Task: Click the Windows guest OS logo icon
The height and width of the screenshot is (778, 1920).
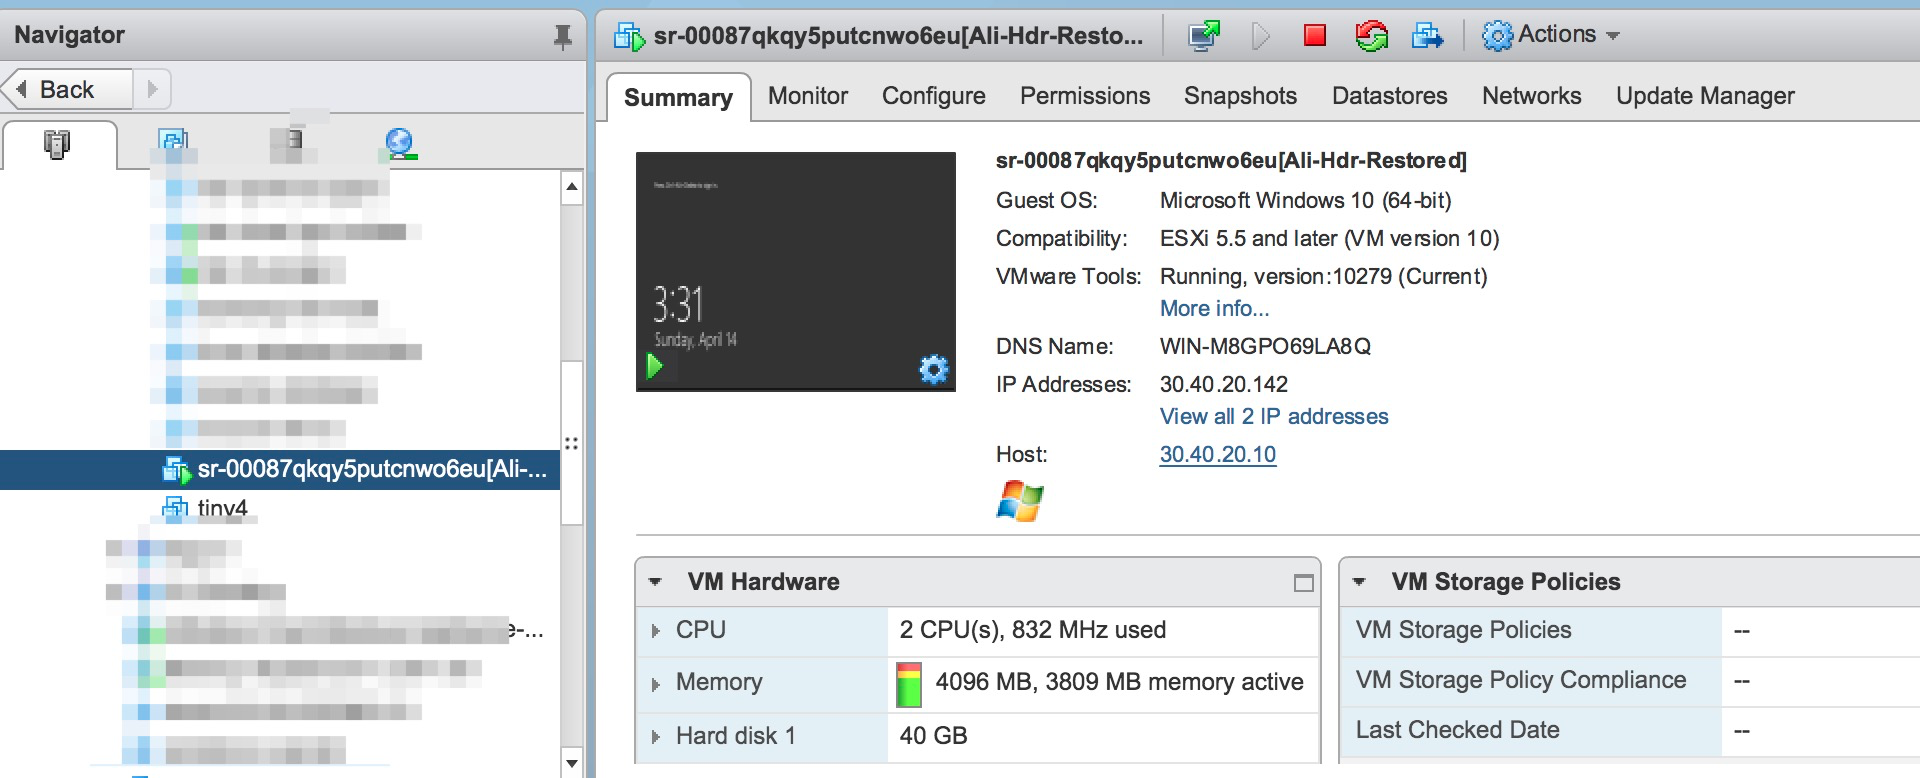Action: [1020, 501]
